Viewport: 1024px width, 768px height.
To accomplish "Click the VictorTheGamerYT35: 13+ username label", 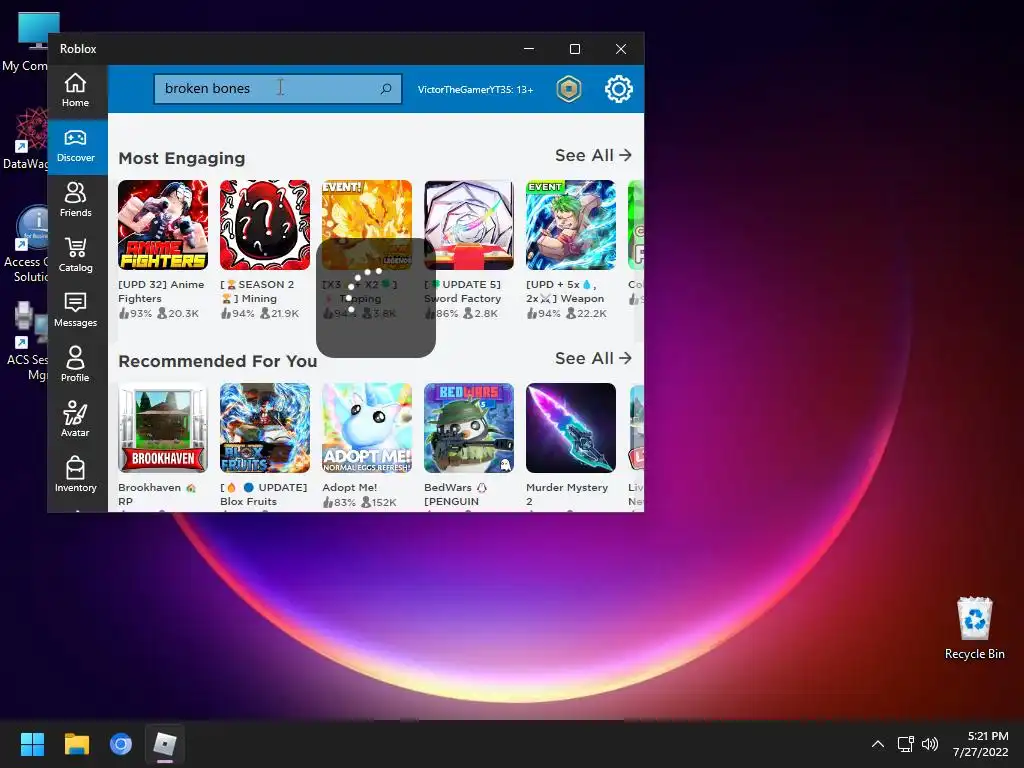I will pyautogui.click(x=475, y=89).
